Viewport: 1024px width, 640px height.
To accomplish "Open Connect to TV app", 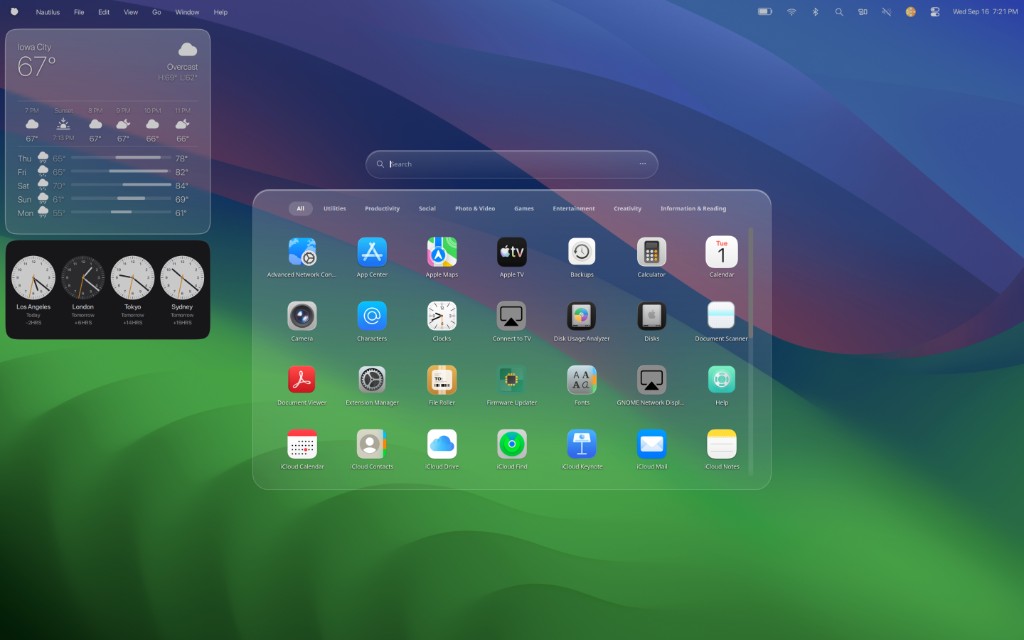I will tap(511, 316).
